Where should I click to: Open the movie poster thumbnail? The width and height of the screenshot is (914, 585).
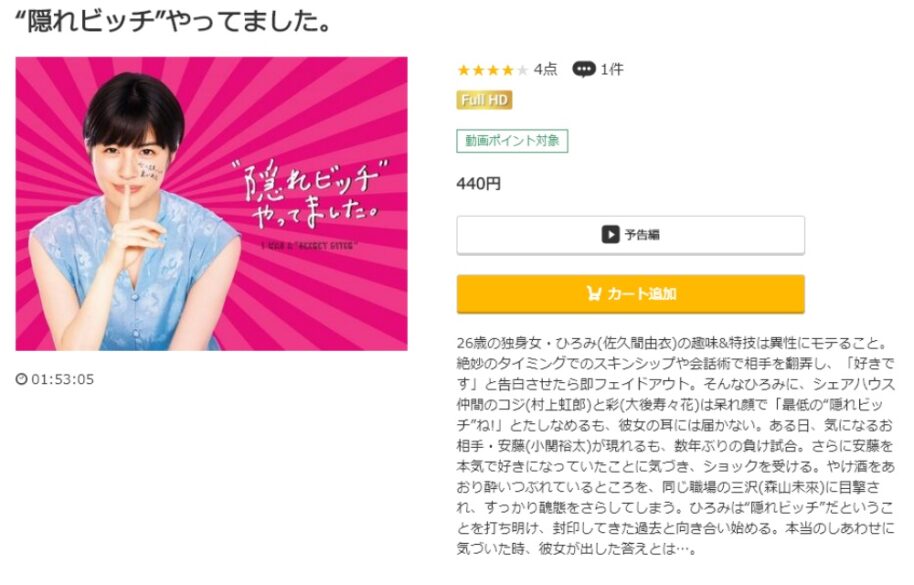pyautogui.click(x=211, y=203)
